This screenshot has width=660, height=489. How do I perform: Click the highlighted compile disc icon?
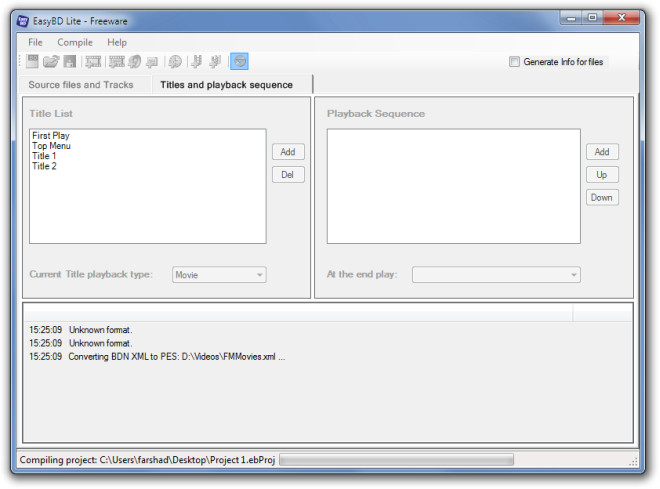[x=240, y=61]
